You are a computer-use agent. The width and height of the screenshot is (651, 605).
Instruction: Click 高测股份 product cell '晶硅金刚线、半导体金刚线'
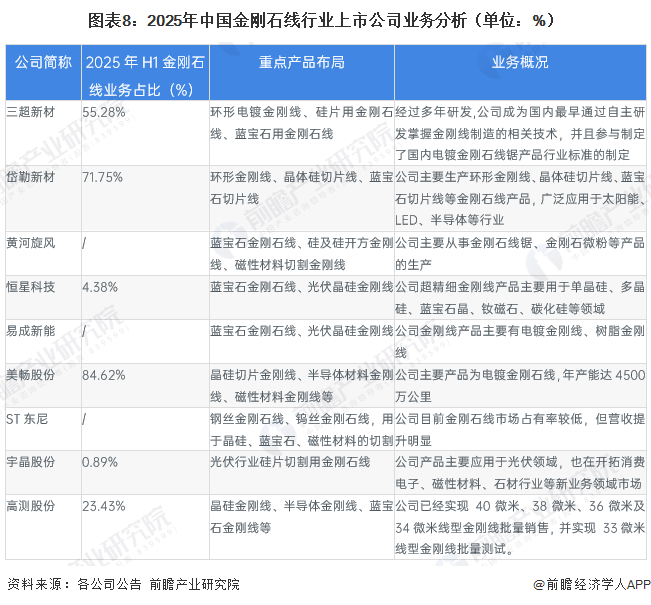coord(284,506)
